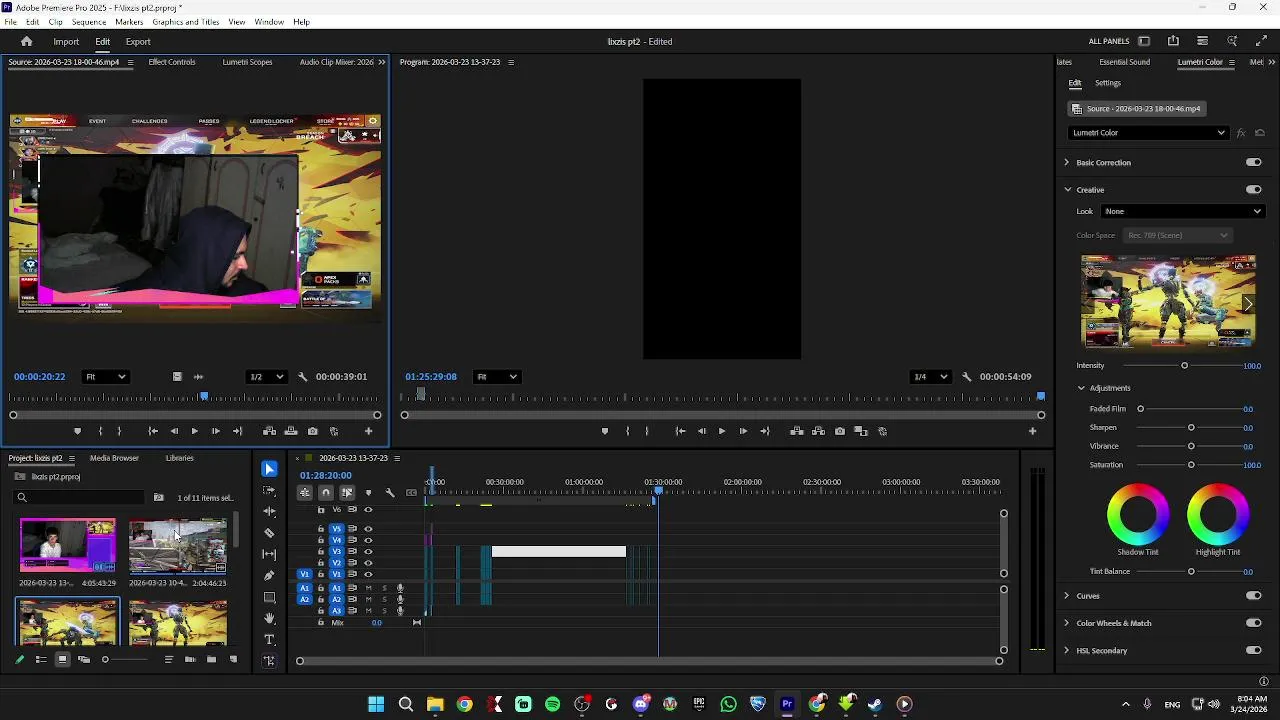
Task: Open the Markers menu
Action: click(x=129, y=21)
